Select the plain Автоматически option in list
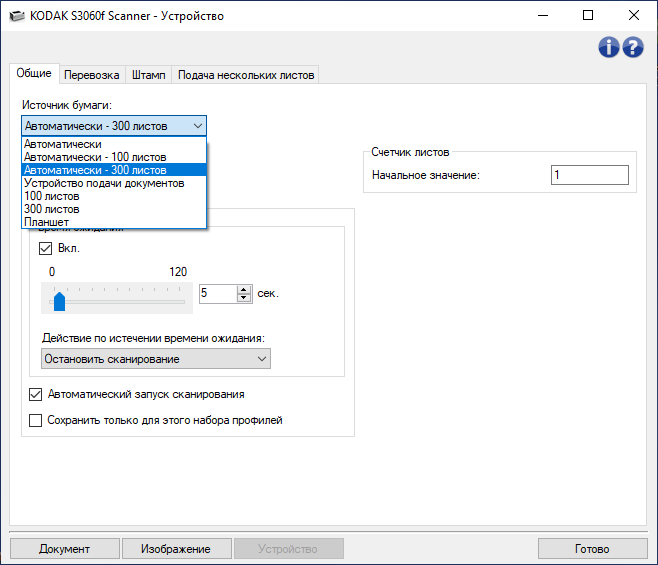This screenshot has height=565, width=658. 114,144
